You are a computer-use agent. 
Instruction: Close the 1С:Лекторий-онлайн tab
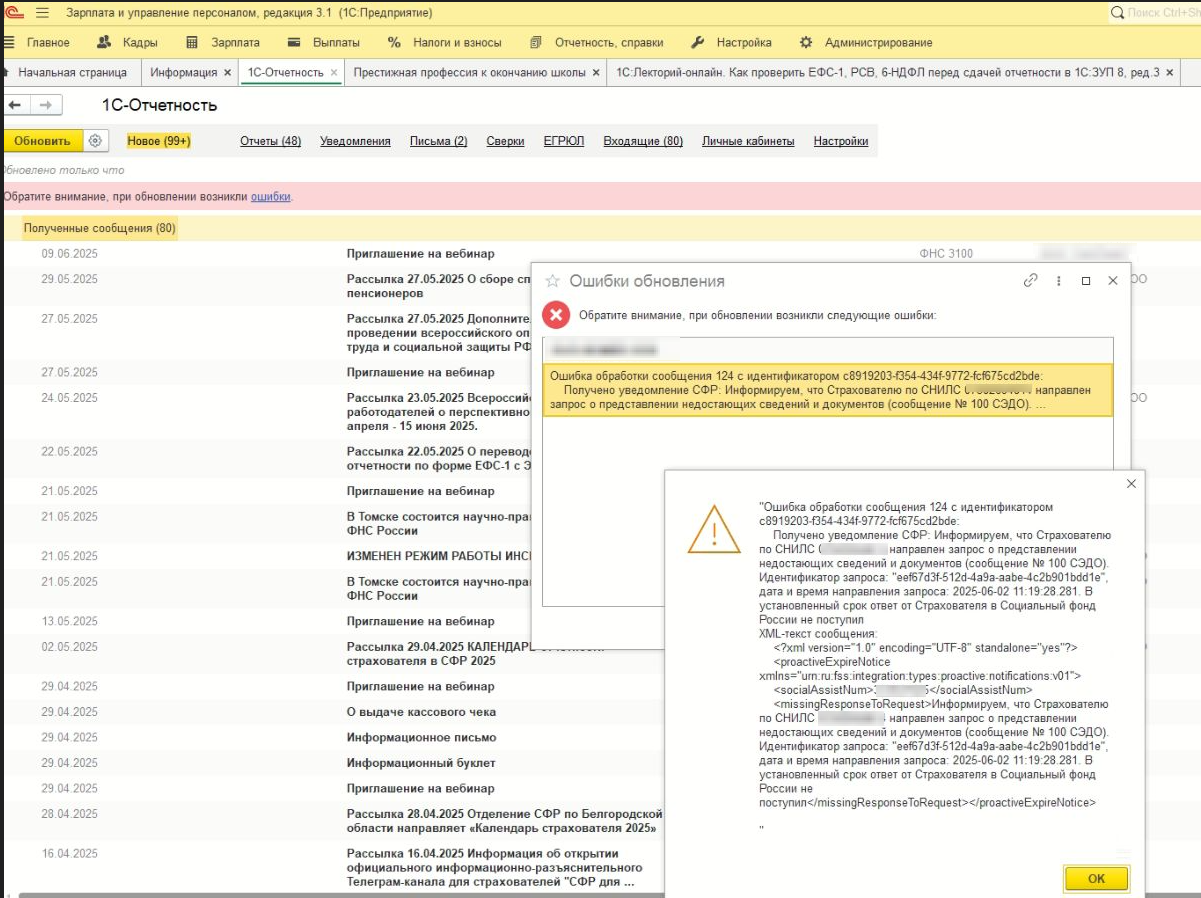coord(1169,73)
